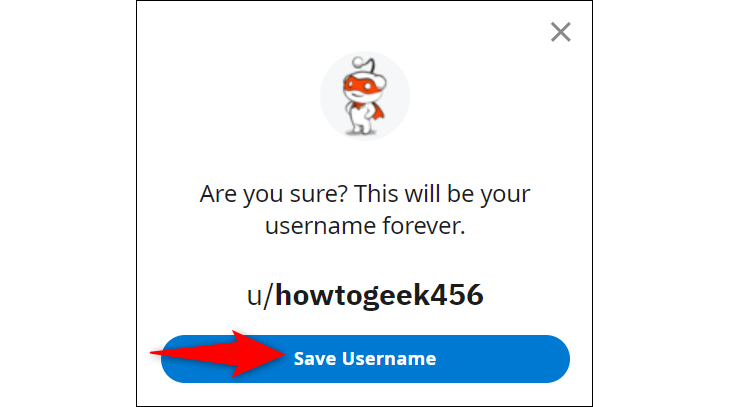Click the bold 'howtogeek456' name
730x407 pixels.
[x=379, y=295]
